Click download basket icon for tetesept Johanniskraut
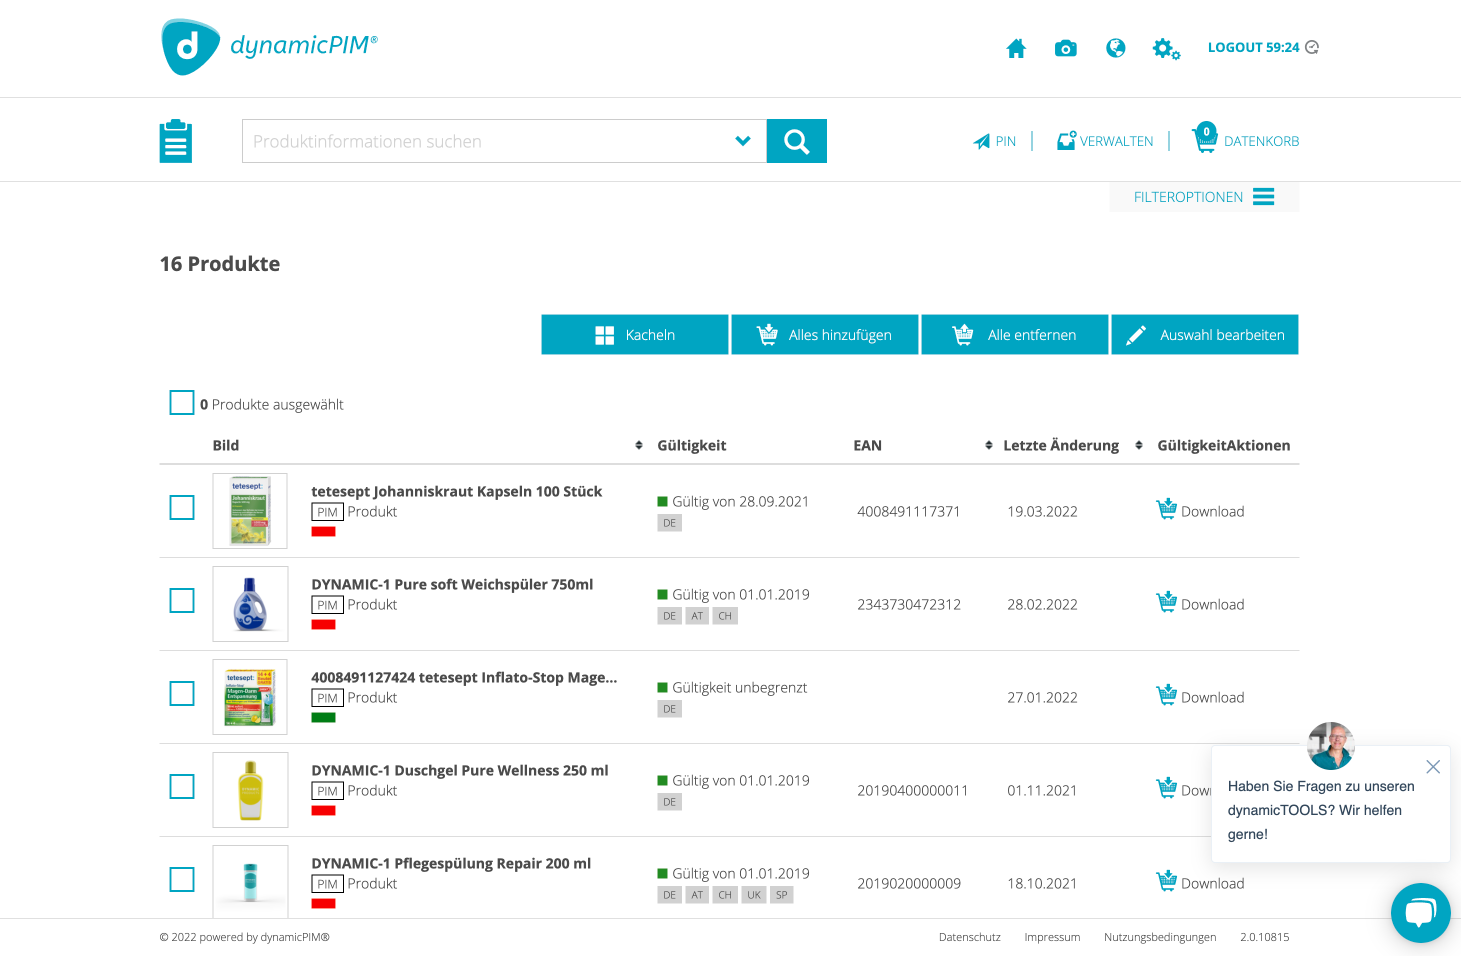This screenshot has width=1461, height=956. pyautogui.click(x=1166, y=509)
